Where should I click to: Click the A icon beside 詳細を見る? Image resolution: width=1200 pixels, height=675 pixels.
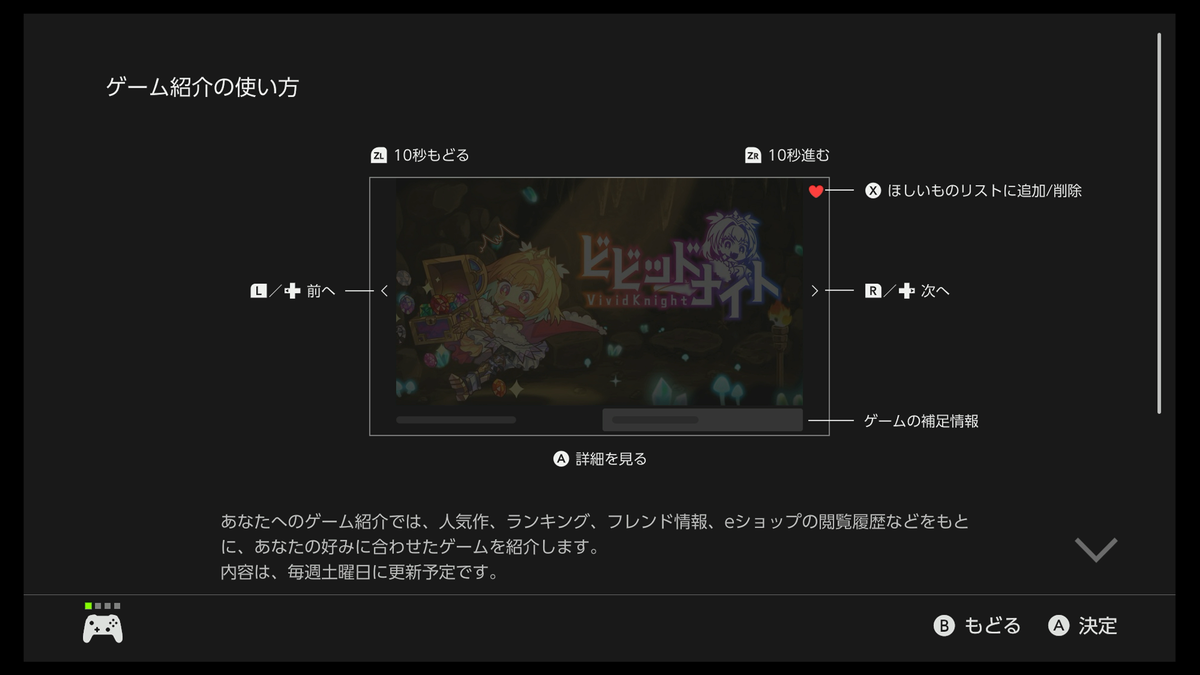click(x=561, y=459)
